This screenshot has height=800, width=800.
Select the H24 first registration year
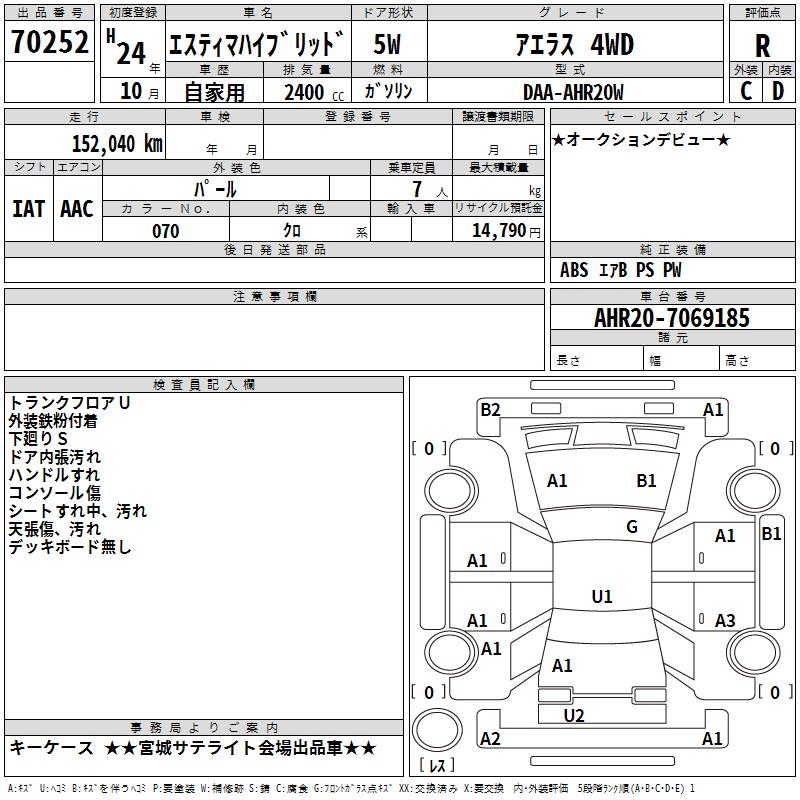128,47
